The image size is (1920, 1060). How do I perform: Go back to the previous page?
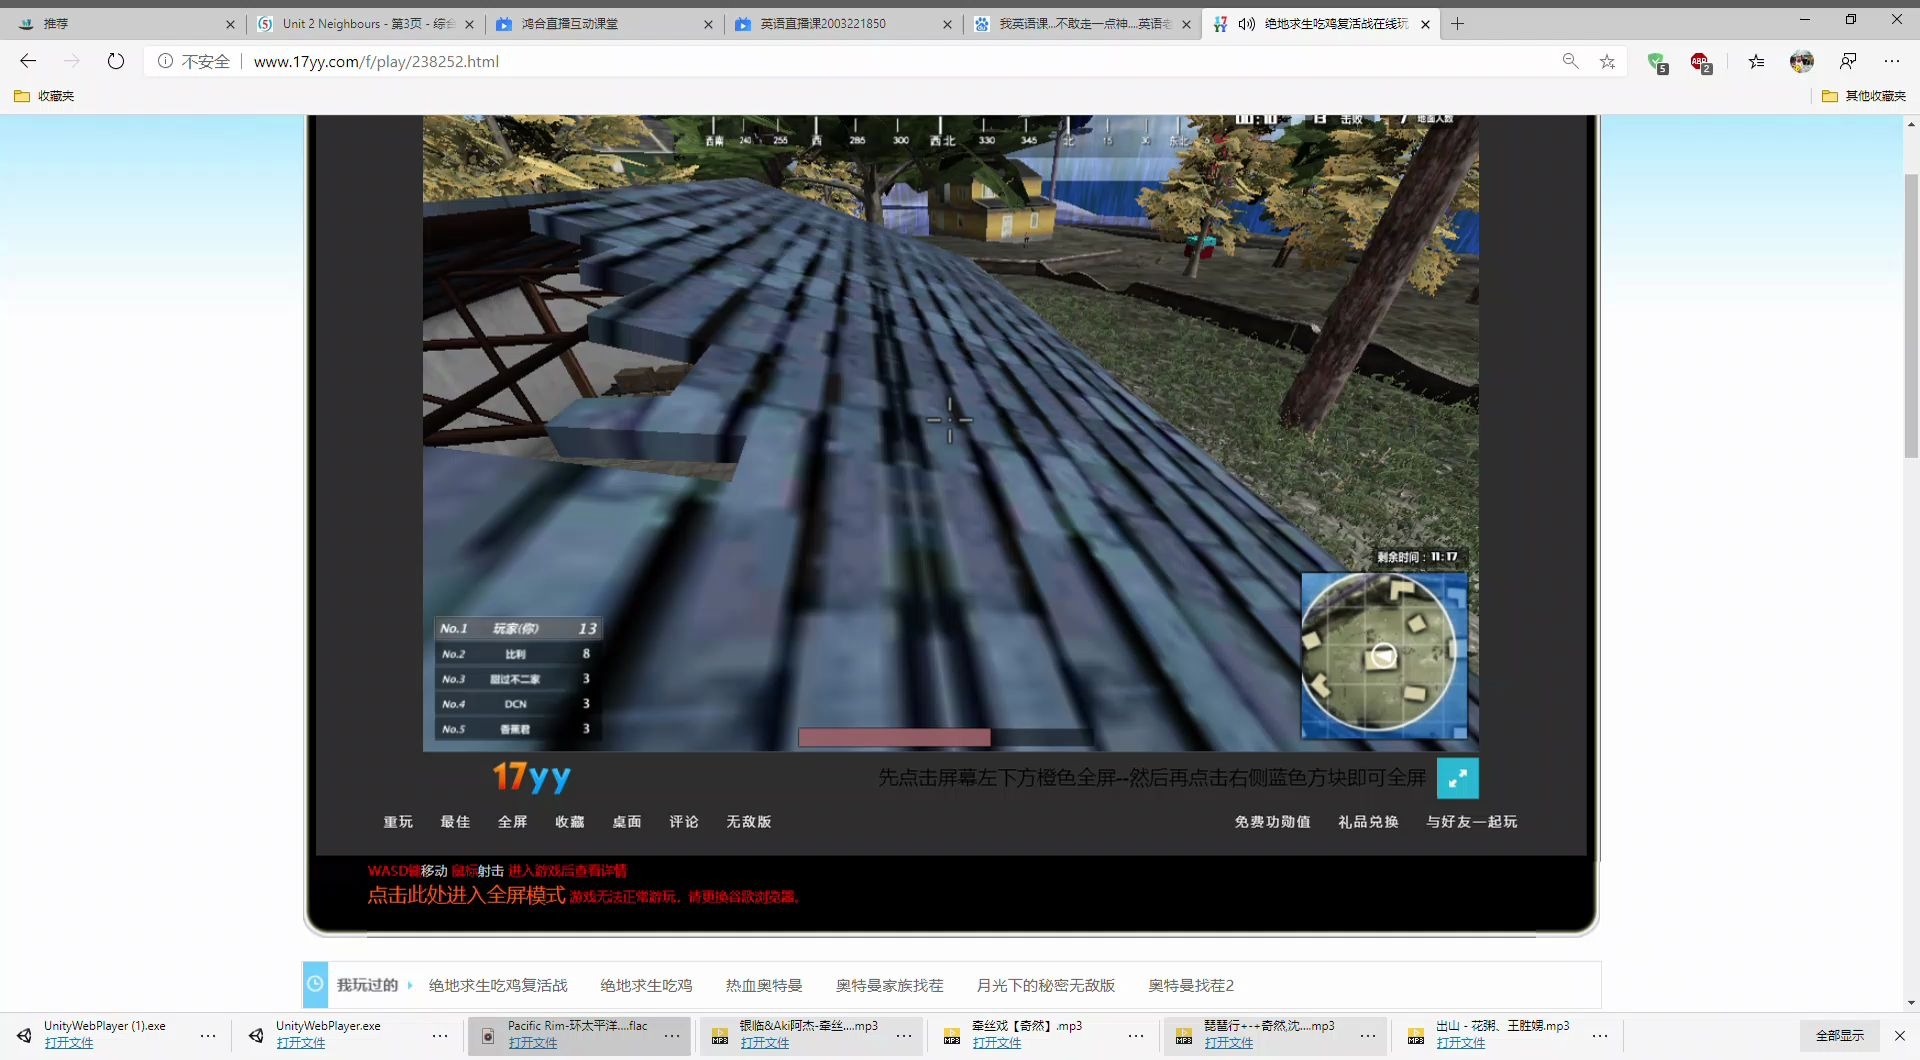pos(28,61)
